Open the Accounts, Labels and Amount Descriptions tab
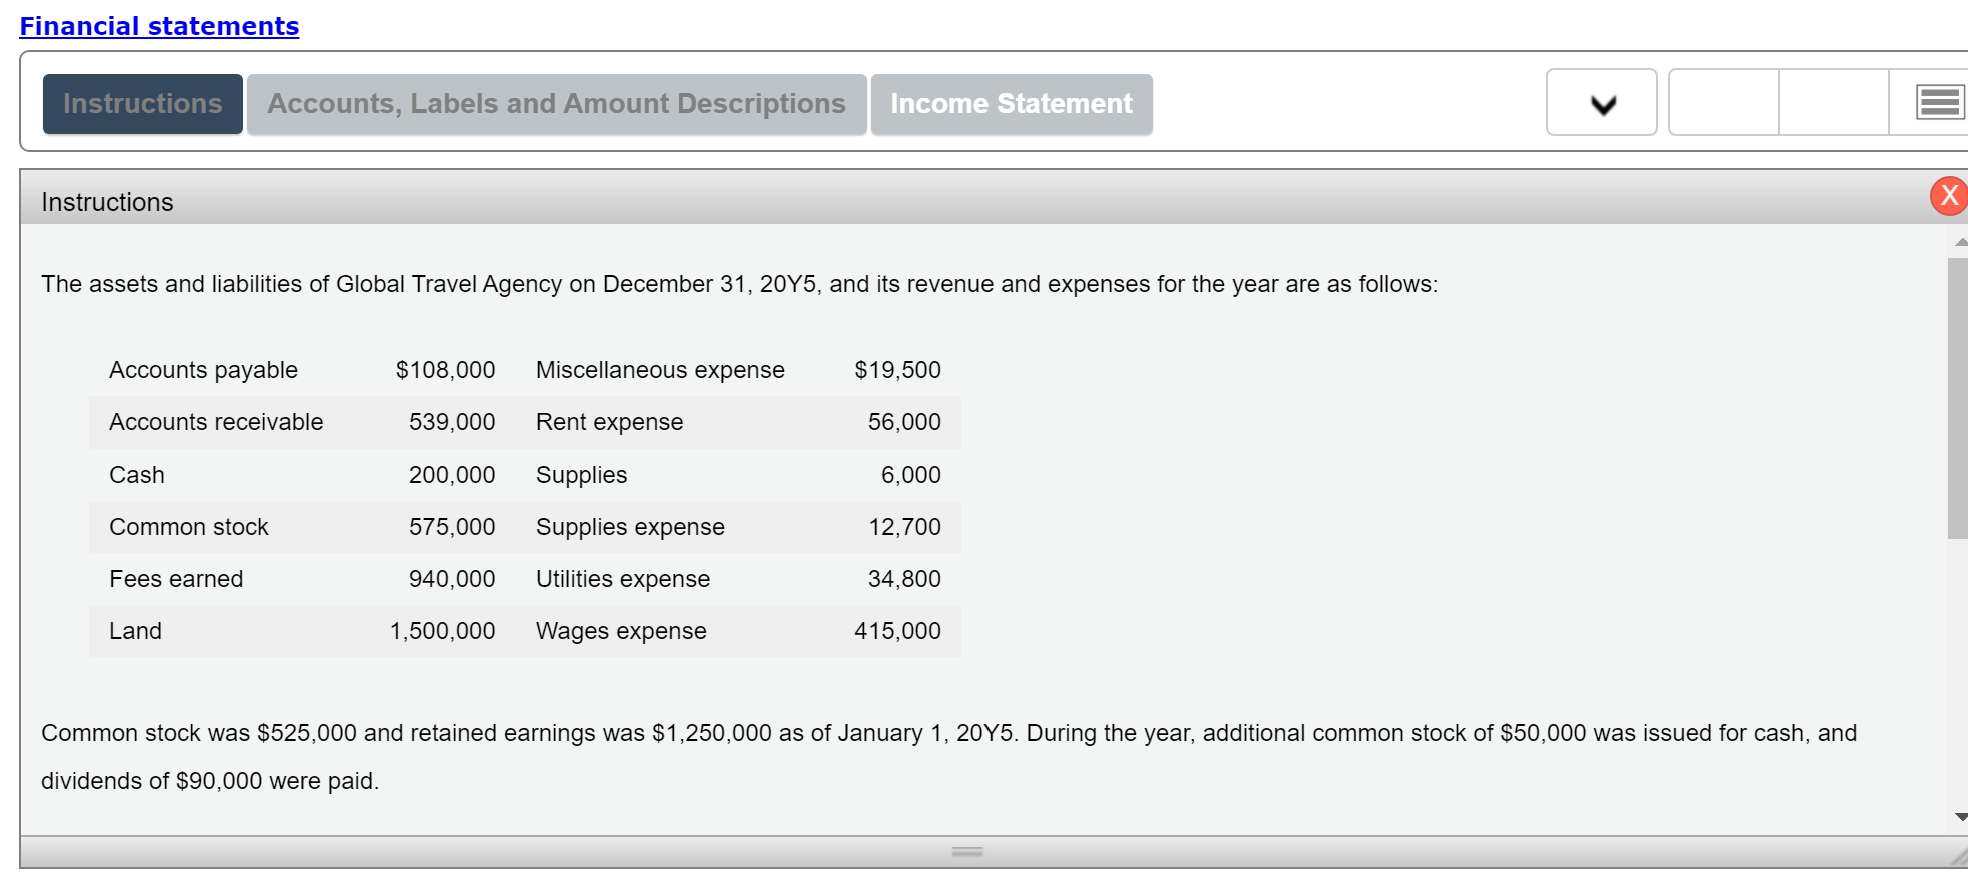 pyautogui.click(x=555, y=103)
